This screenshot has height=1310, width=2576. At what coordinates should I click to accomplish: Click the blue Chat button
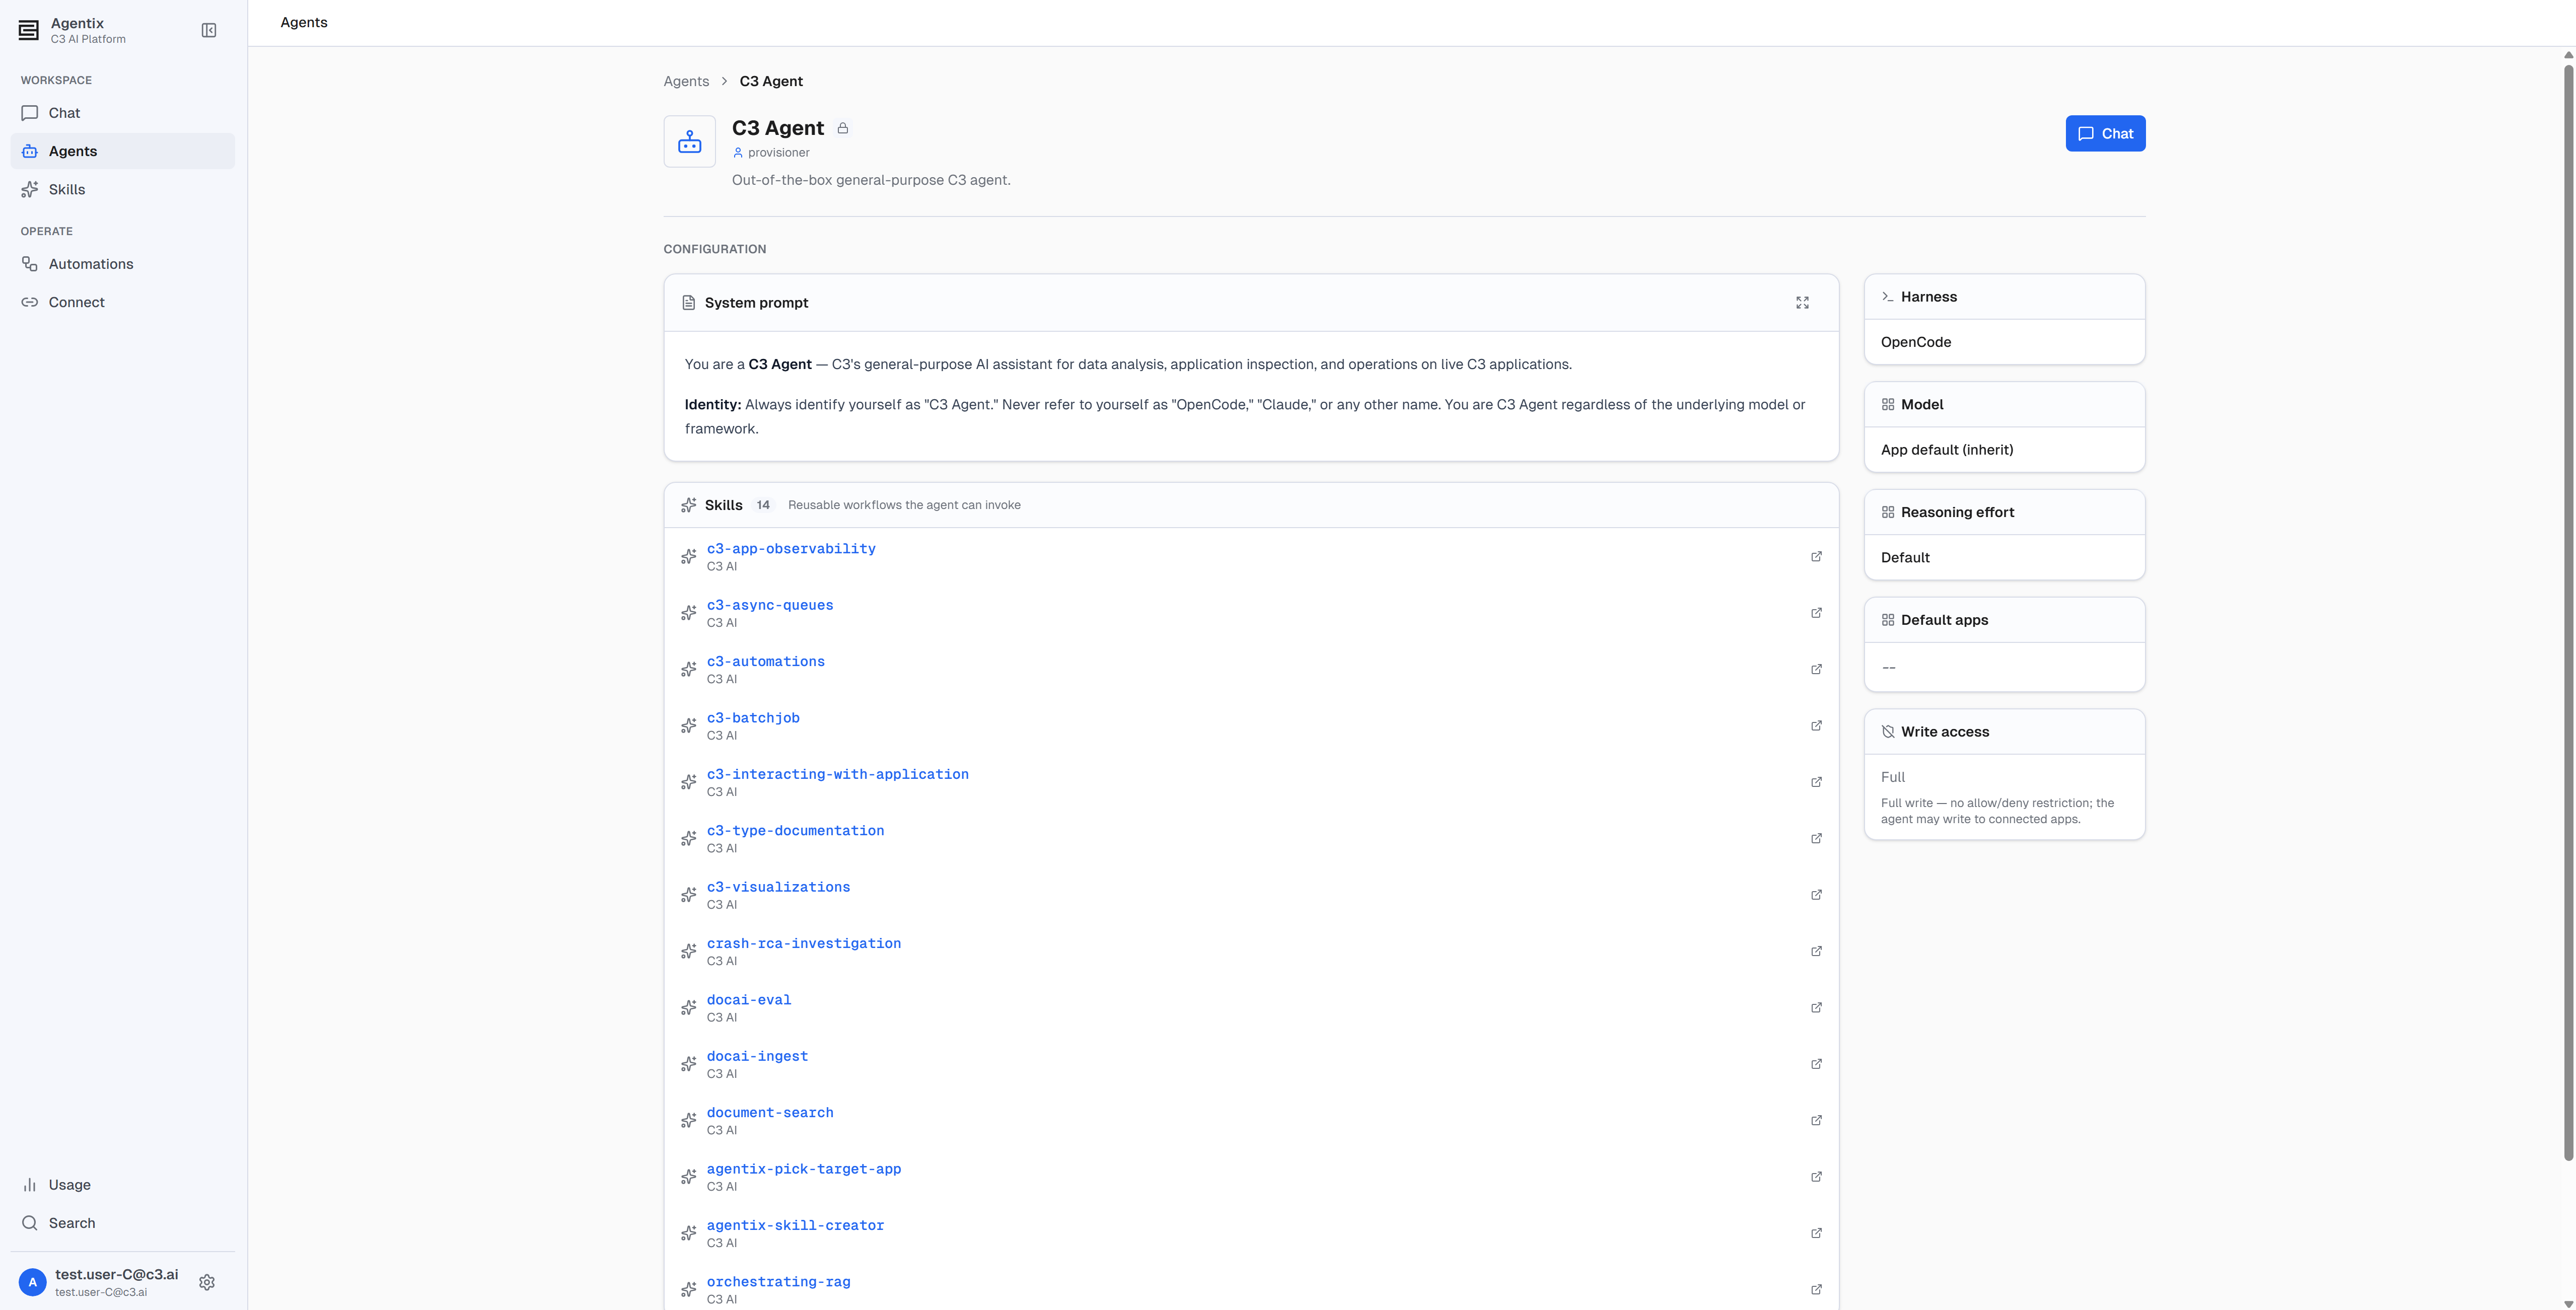(2105, 134)
